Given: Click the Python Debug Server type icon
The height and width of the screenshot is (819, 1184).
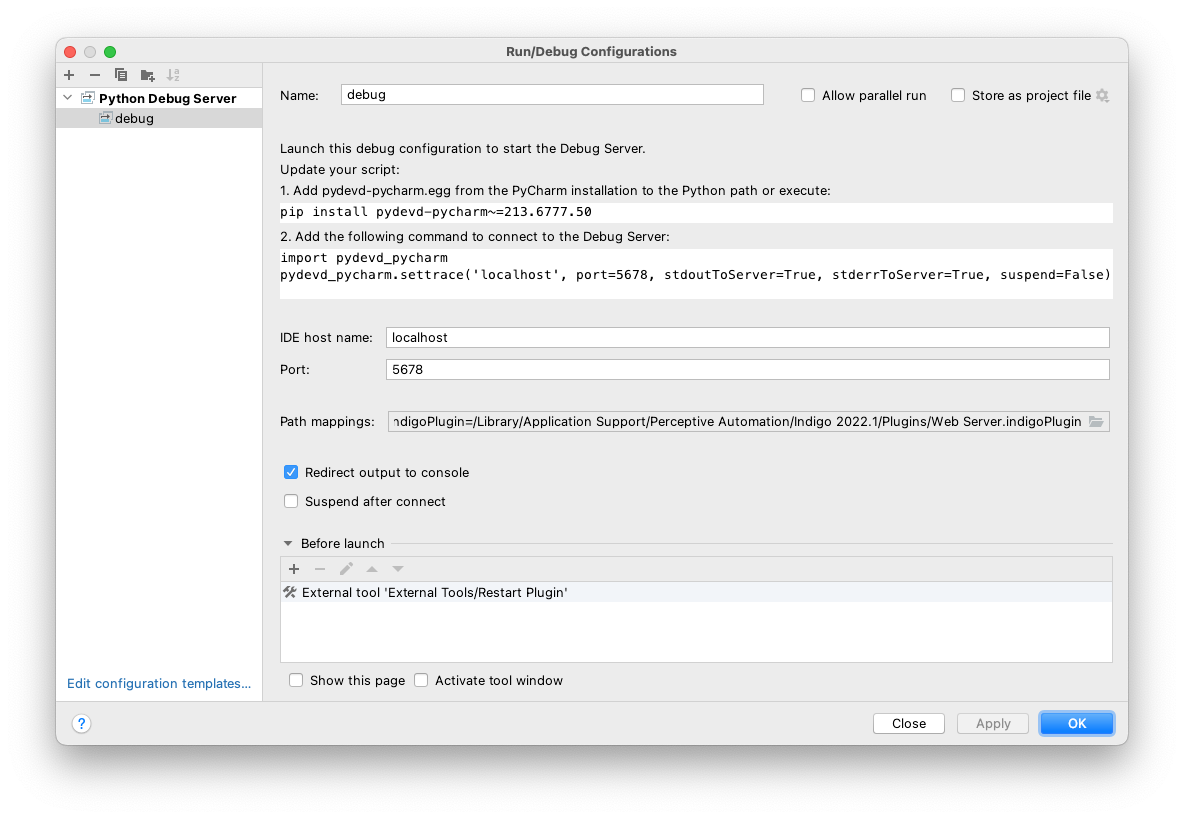Looking at the screenshot, I should pos(88,98).
